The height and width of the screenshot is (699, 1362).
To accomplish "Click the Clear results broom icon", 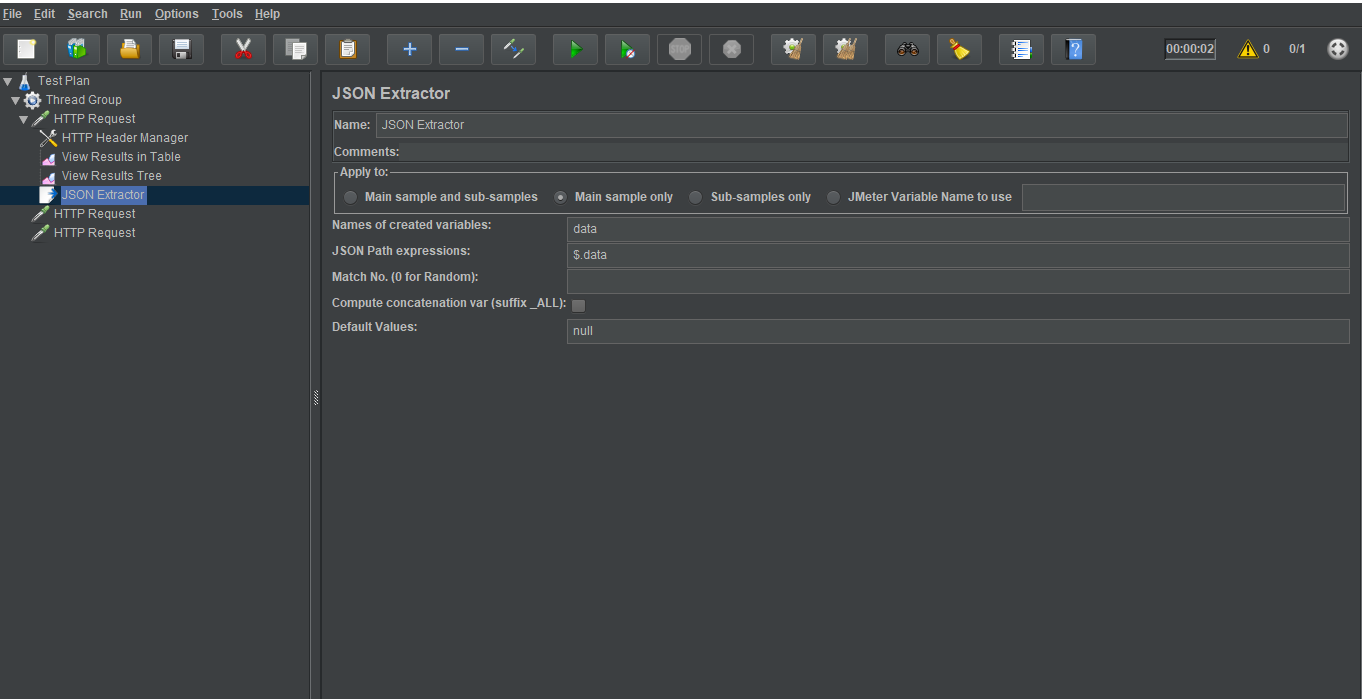I will tap(793, 48).
